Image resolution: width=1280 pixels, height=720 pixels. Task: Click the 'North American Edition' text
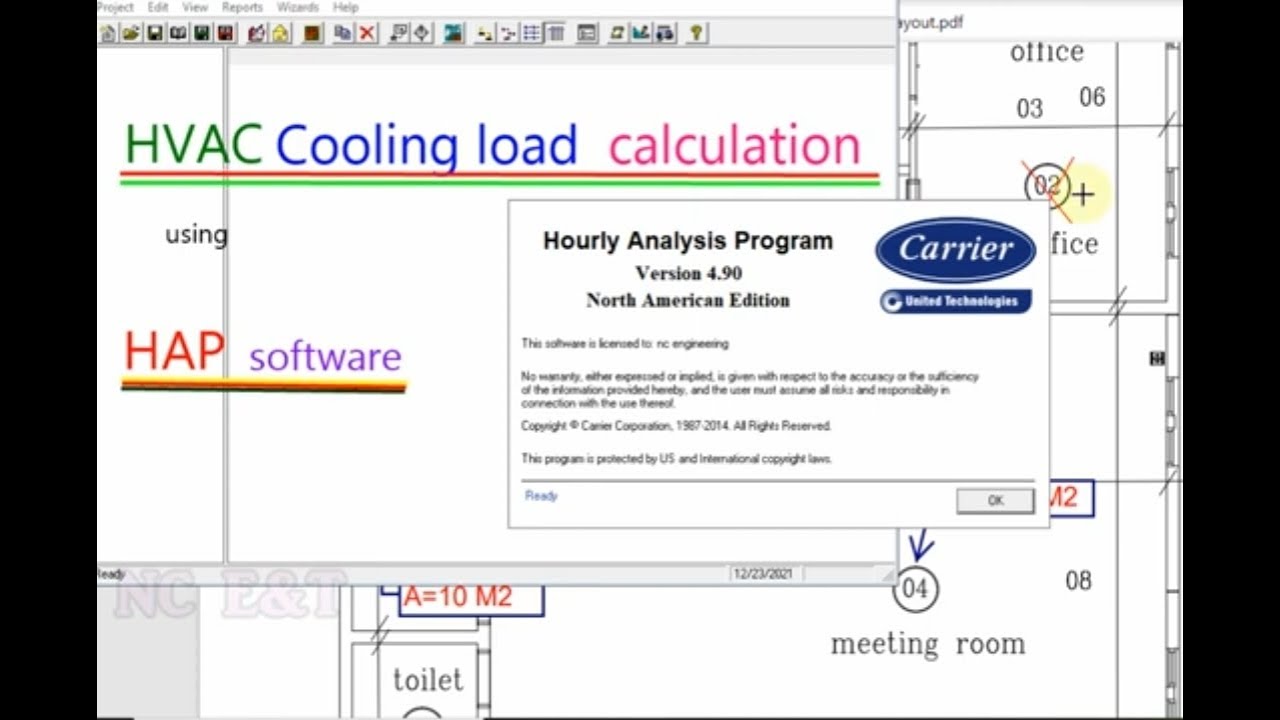[688, 300]
